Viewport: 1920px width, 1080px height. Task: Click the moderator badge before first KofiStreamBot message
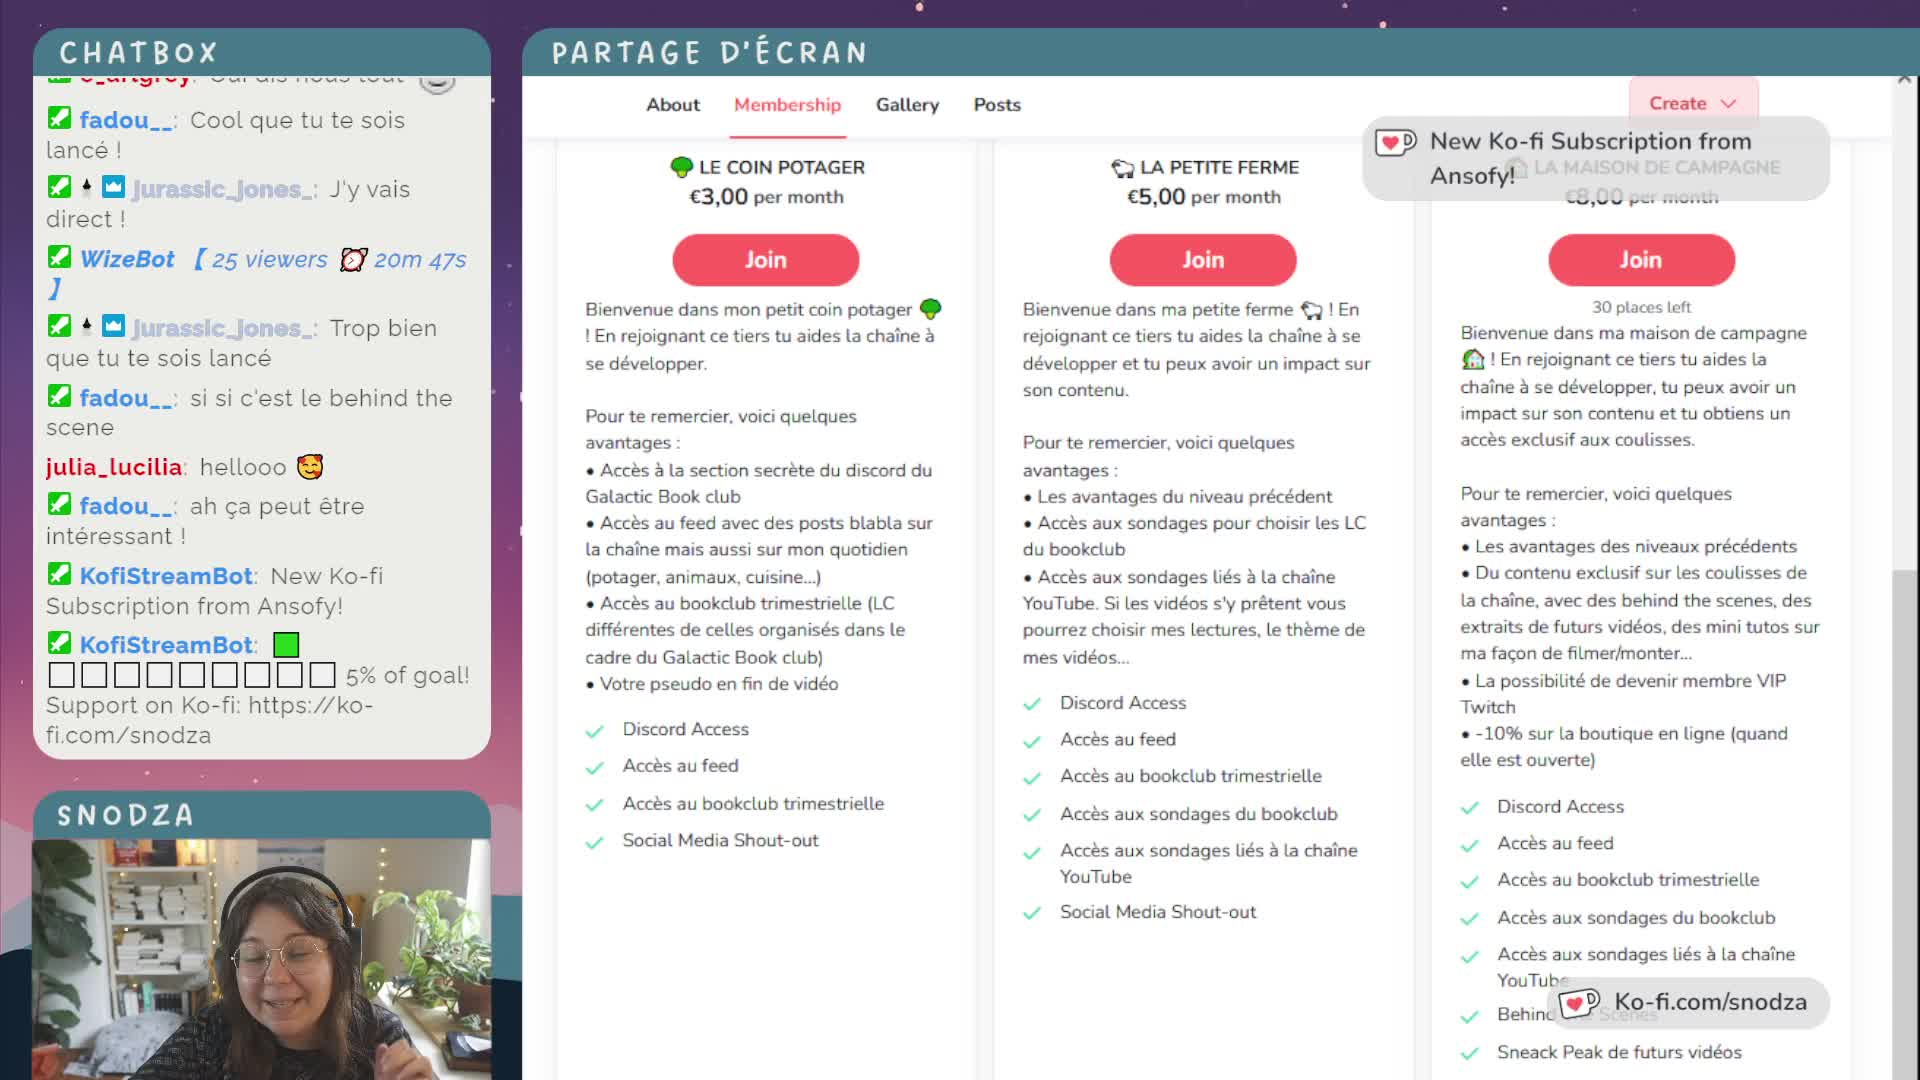click(x=59, y=574)
